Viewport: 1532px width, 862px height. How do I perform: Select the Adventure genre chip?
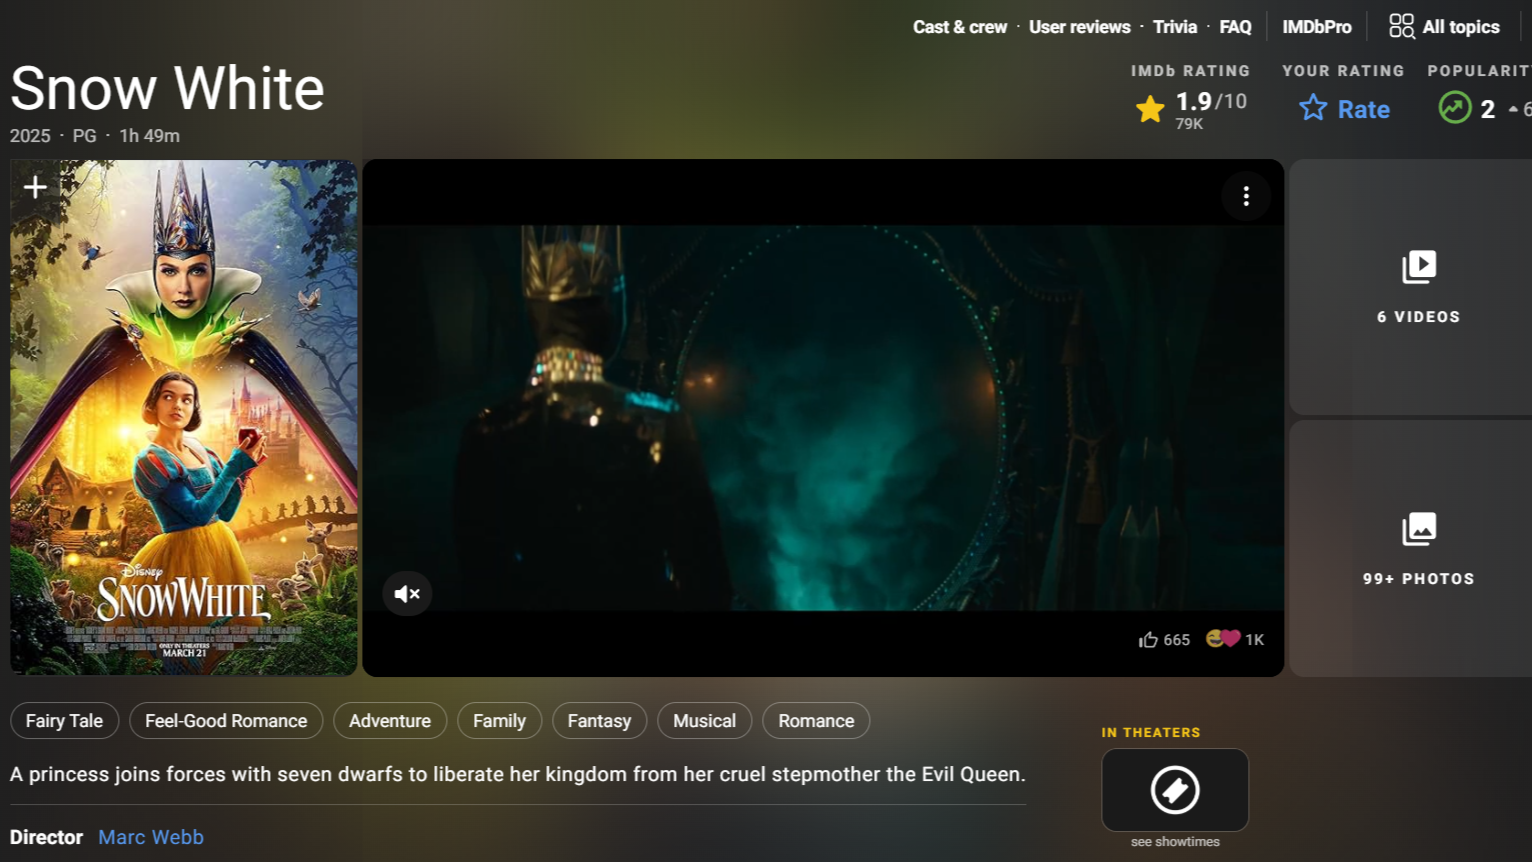tap(390, 721)
